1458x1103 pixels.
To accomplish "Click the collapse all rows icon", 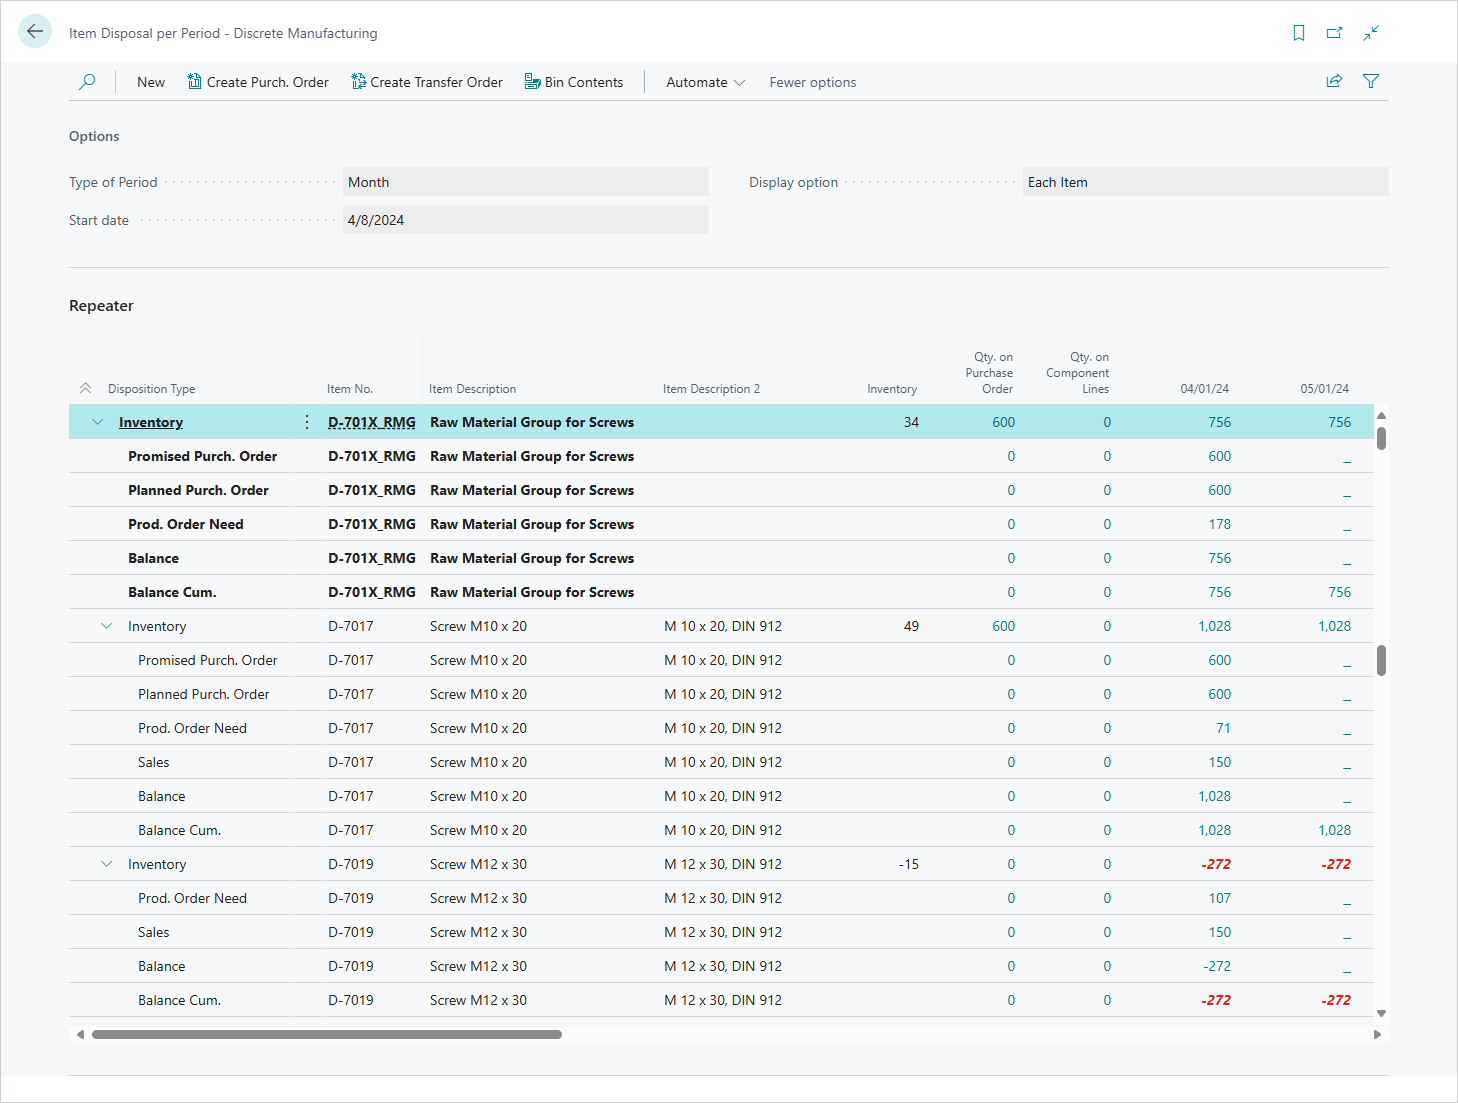I will point(85,389).
